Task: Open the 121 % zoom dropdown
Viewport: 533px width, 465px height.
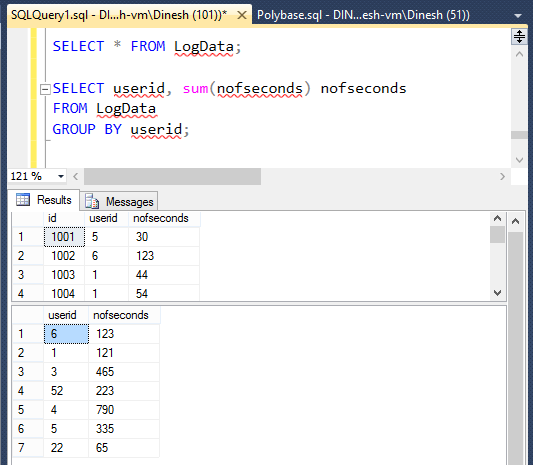Action: pyautogui.click(x=61, y=176)
